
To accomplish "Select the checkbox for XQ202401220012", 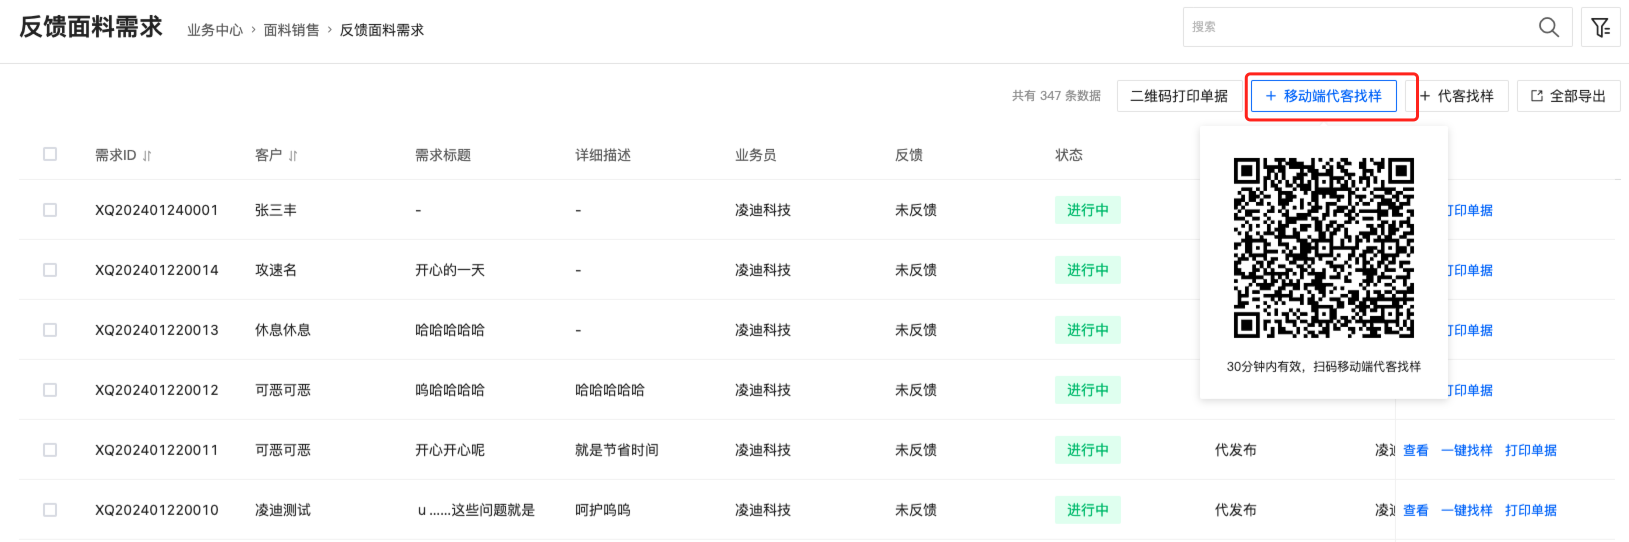I will point(50,390).
